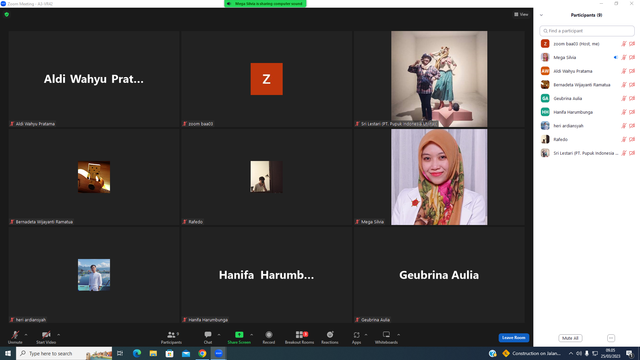The width and height of the screenshot is (640, 360).
Task: Open the more options ellipsis in participants panel
Action: tap(611, 338)
